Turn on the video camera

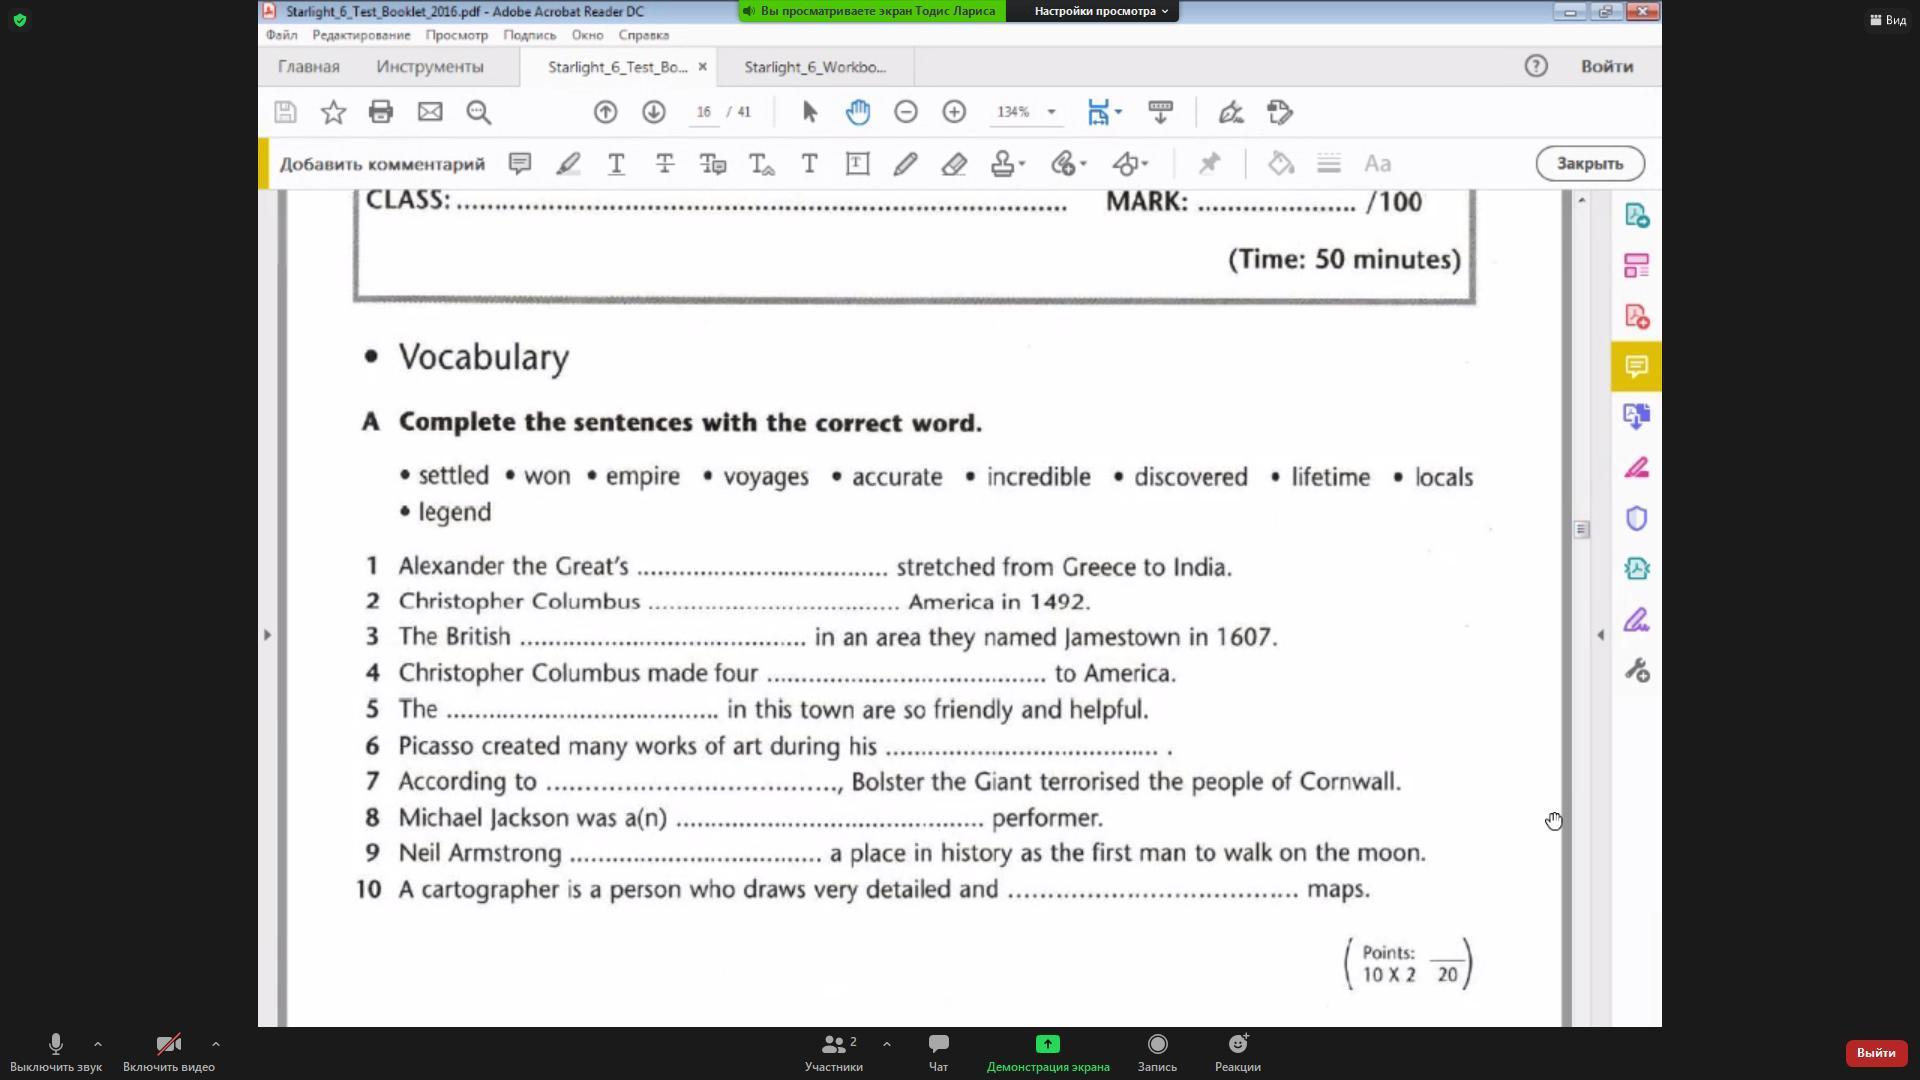click(x=168, y=1045)
